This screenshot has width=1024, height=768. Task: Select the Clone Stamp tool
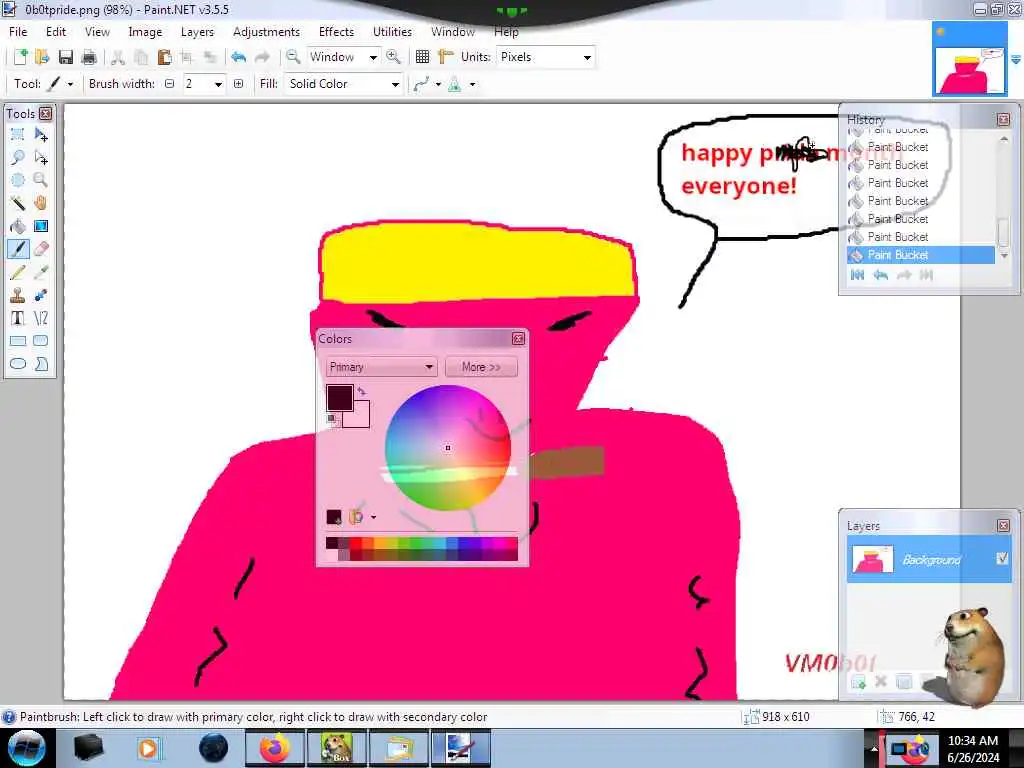(18, 295)
